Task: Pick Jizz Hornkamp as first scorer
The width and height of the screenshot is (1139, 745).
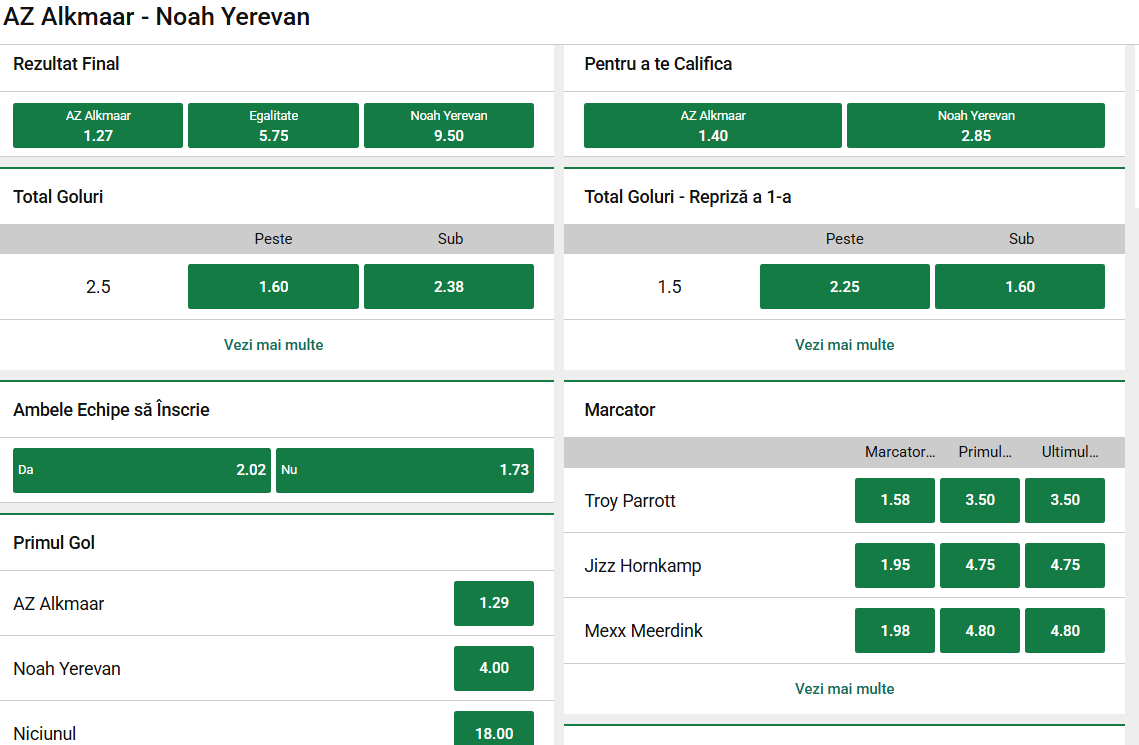Action: 980,565
